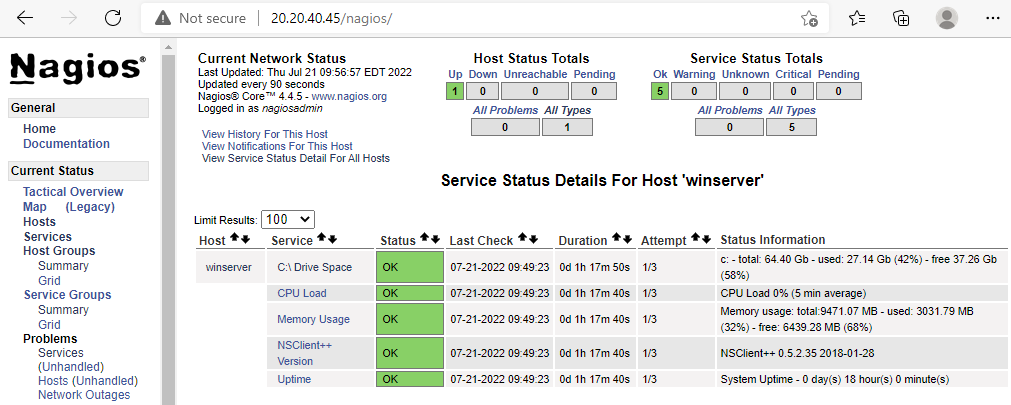Sort Last Check column descending arrow
This screenshot has width=1011, height=405.
(533, 239)
